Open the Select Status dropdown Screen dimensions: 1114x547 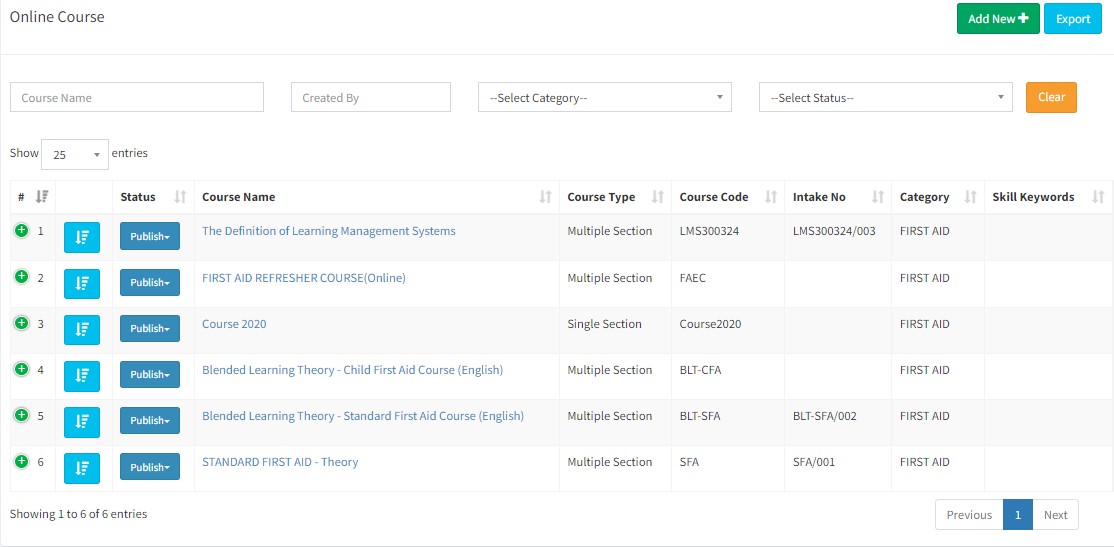885,97
